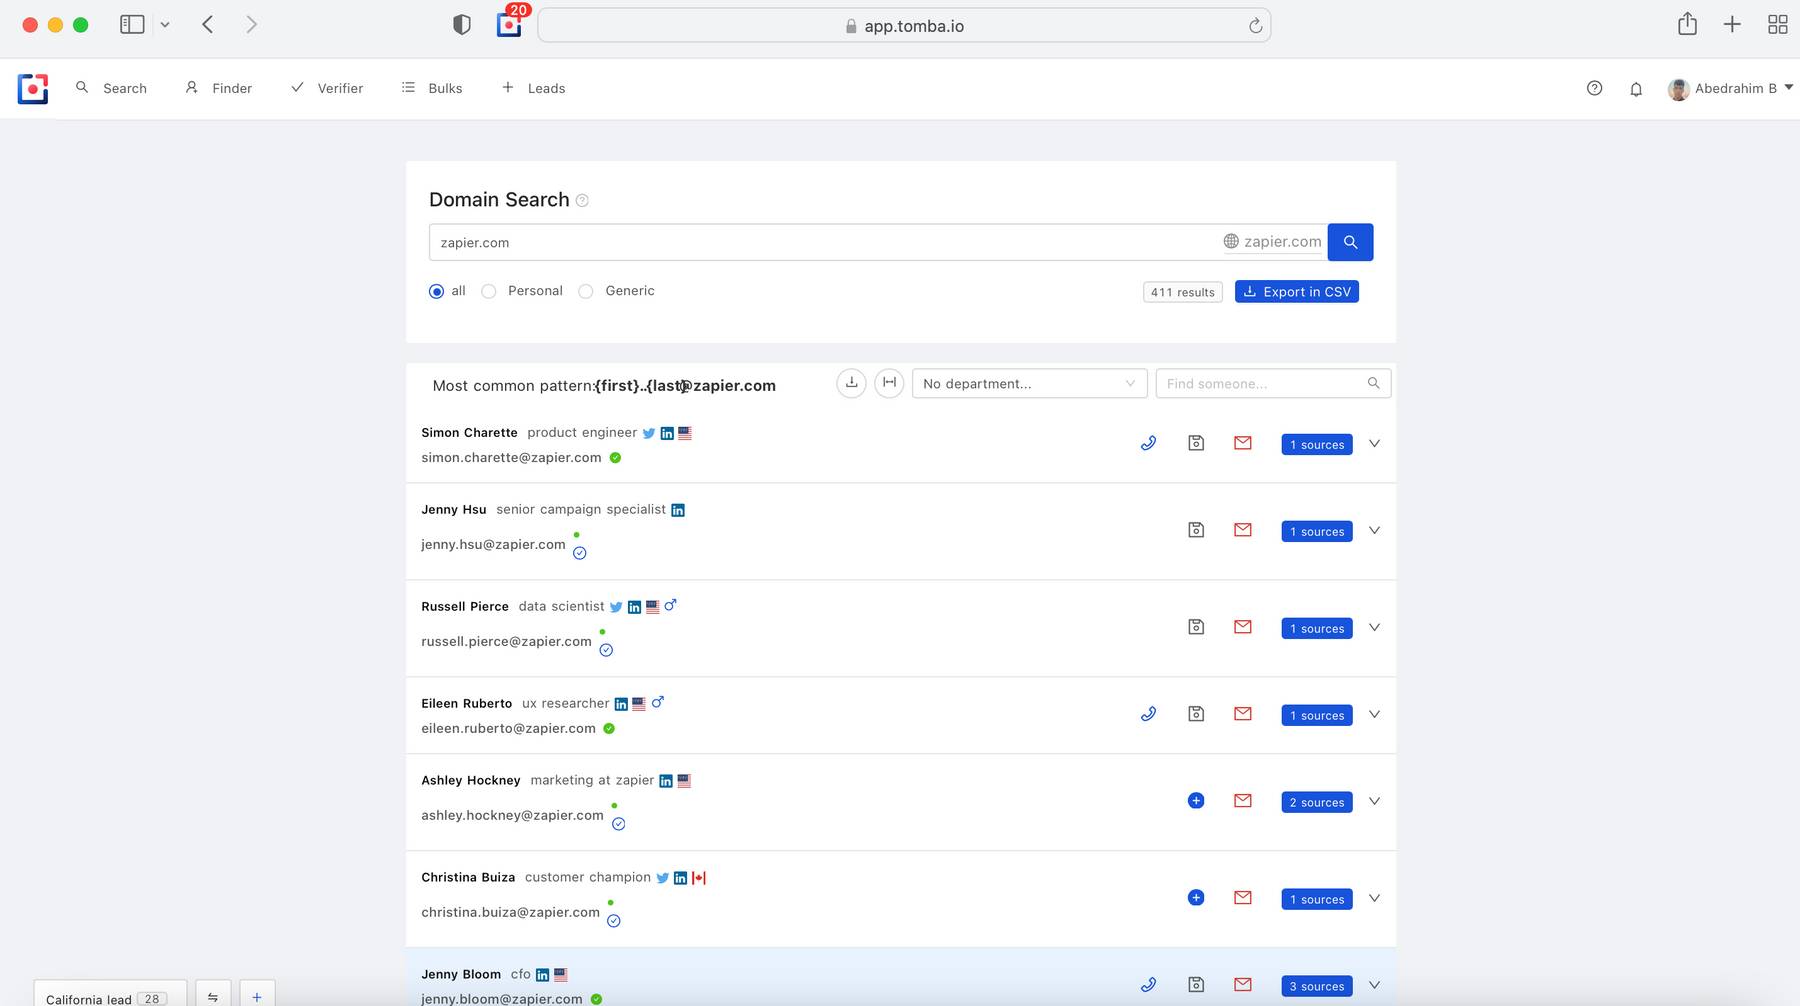
Task: Click Export in CSV button
Action: click(x=1297, y=292)
